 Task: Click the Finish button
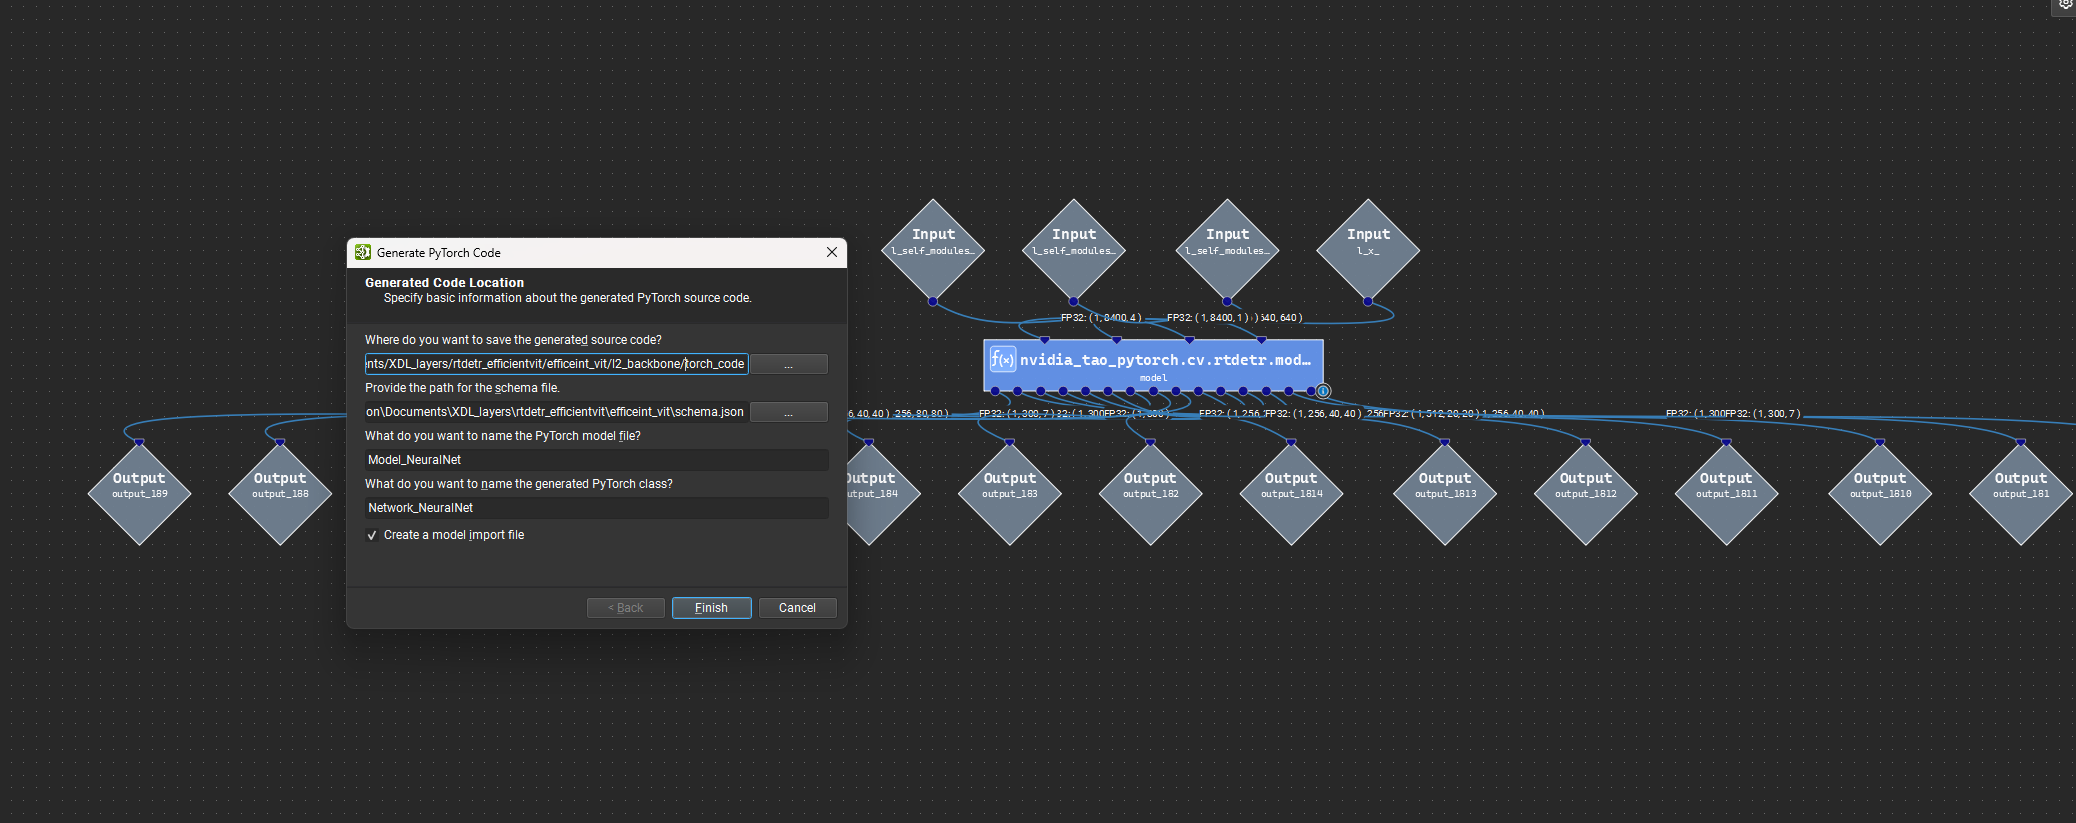[x=711, y=608]
